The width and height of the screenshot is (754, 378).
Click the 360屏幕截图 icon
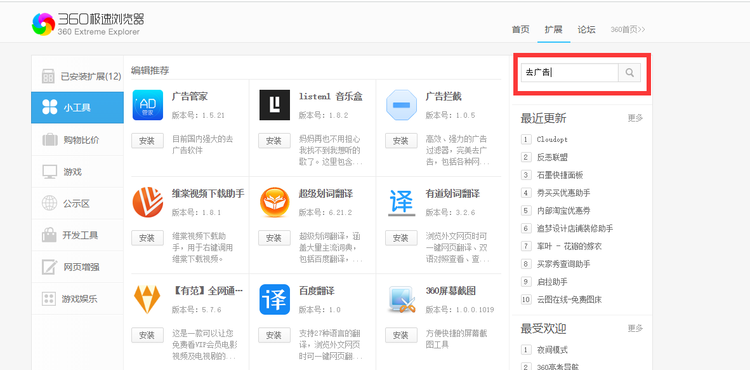tap(402, 299)
